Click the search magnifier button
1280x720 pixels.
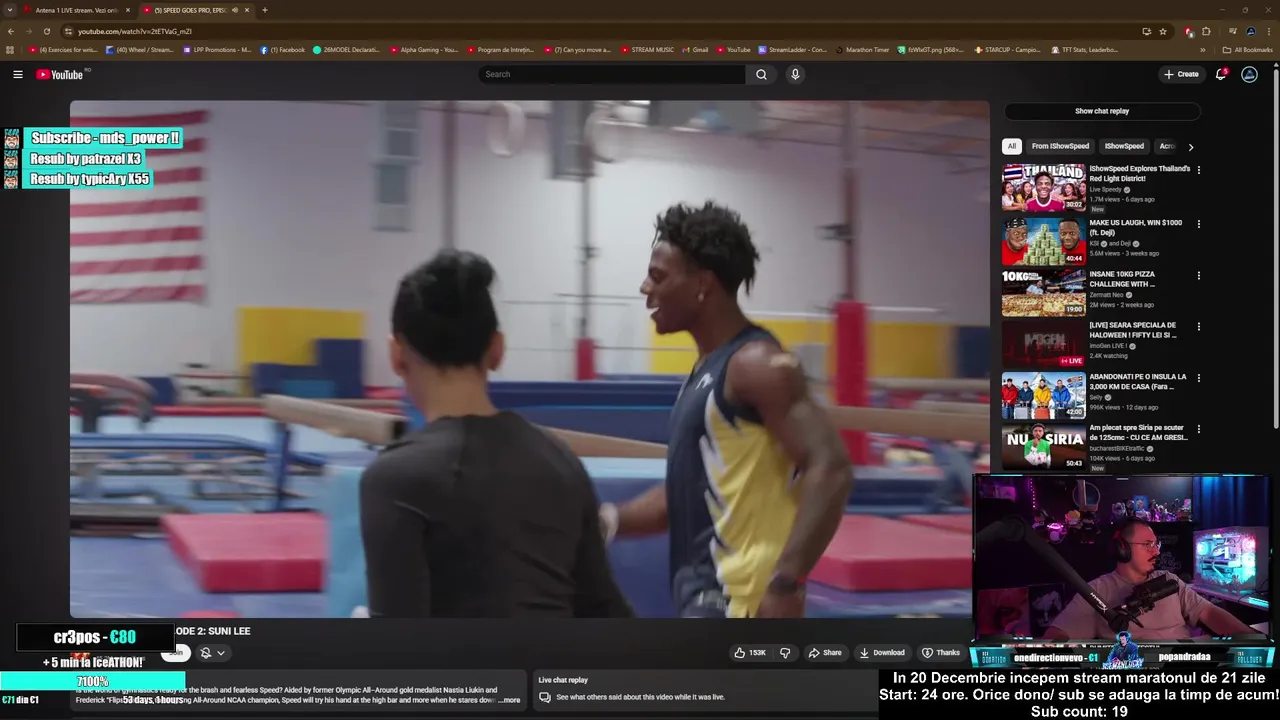(761, 74)
